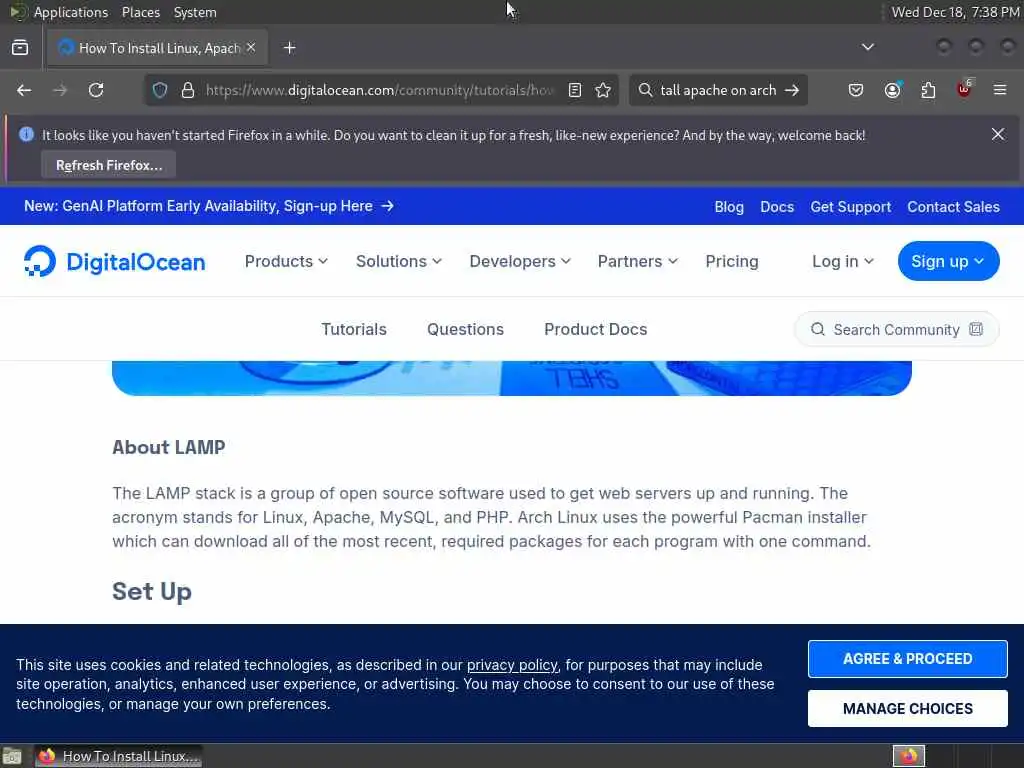
Task: Close the How To Install Linux tab
Action: pos(251,48)
